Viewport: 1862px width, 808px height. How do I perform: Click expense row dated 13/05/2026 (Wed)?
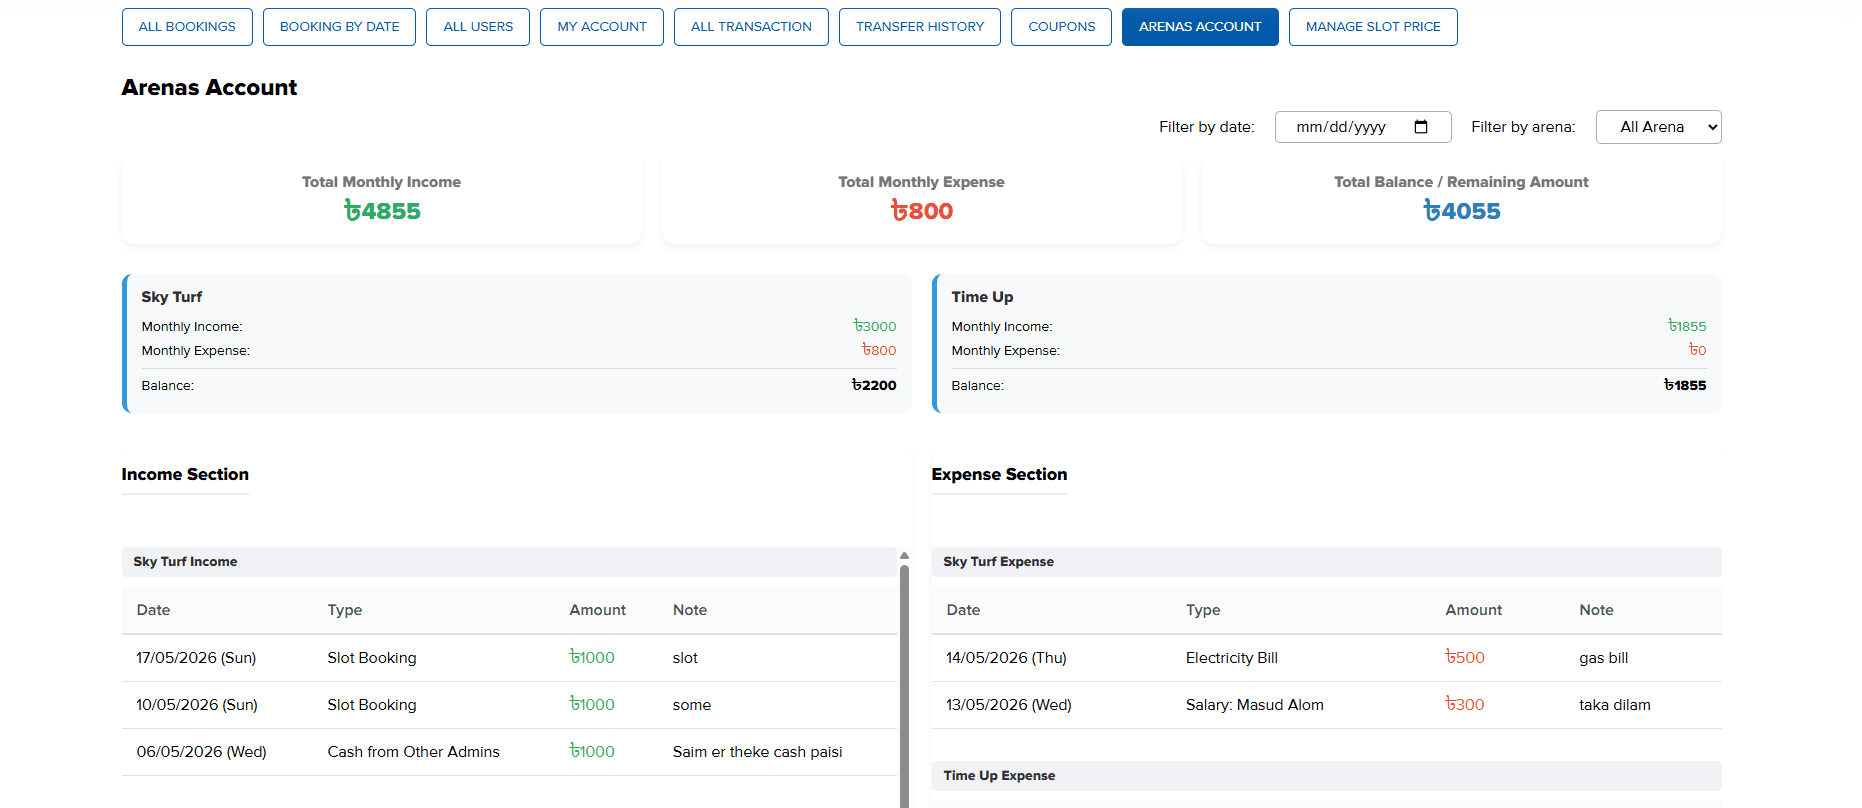tap(1326, 705)
